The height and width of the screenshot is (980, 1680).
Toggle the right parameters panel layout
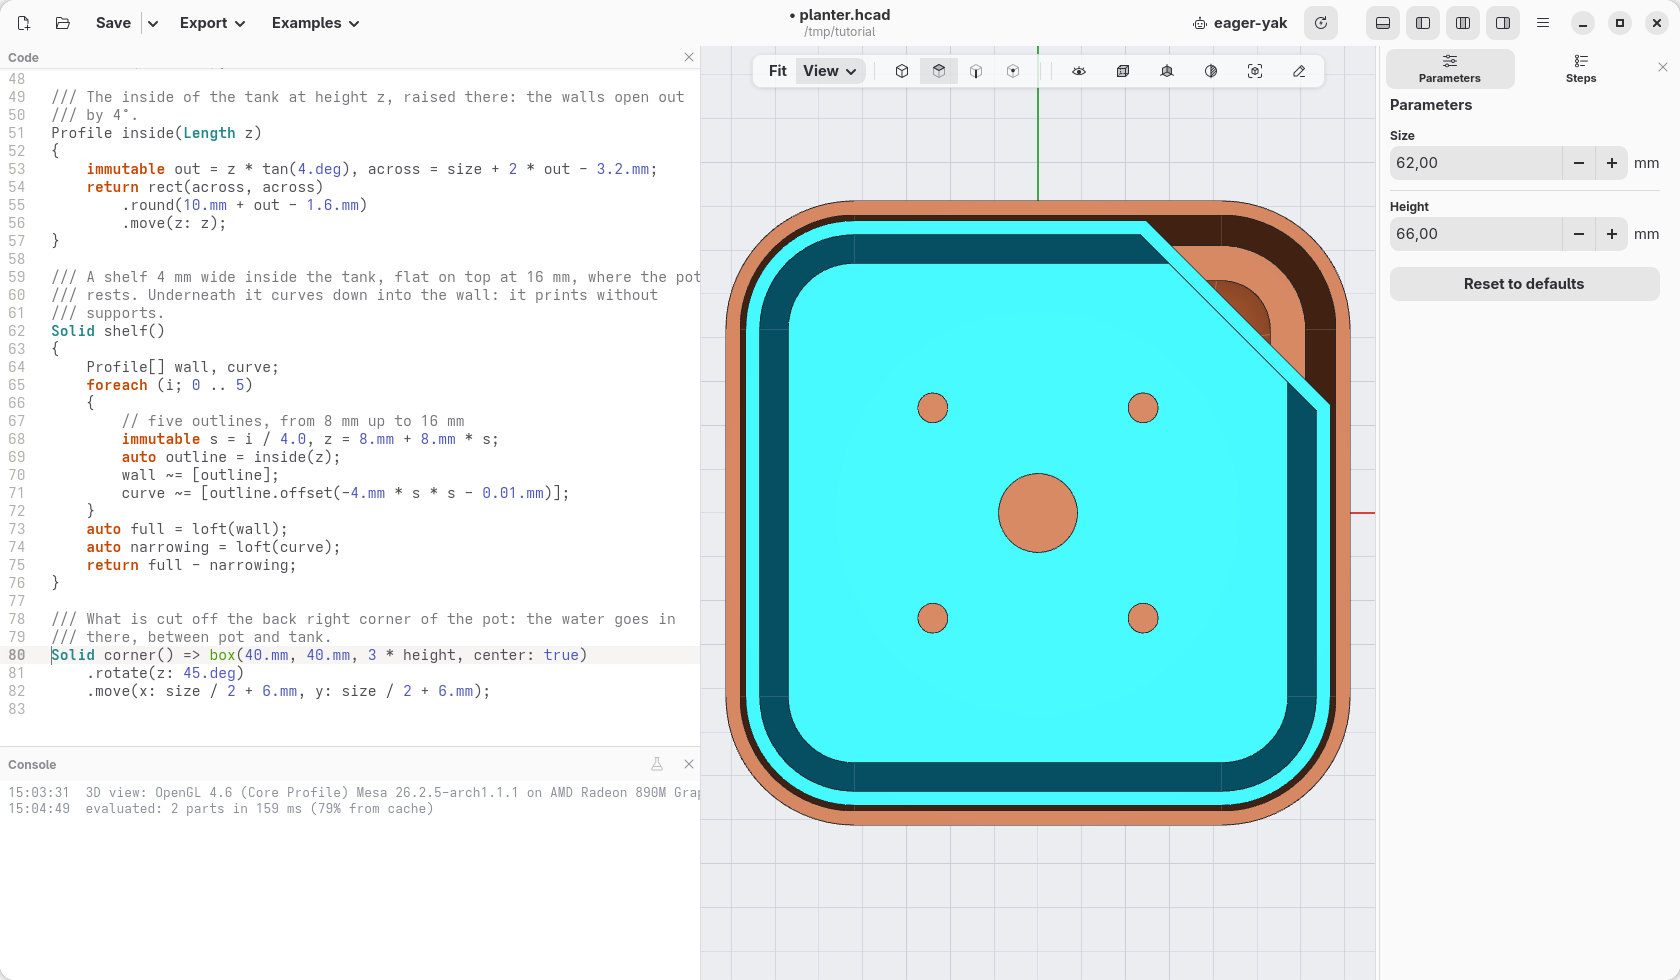(1503, 23)
